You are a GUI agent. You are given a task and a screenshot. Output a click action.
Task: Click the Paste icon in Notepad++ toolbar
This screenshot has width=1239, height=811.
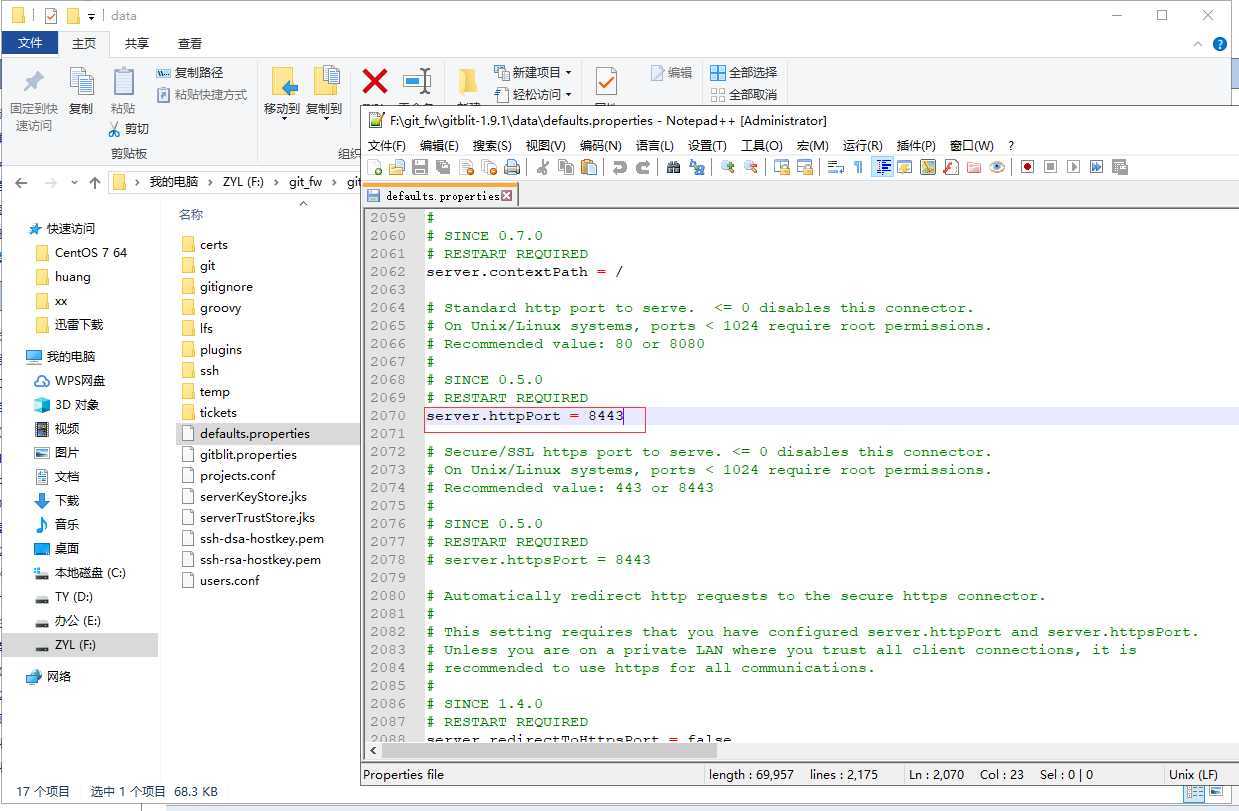[589, 167]
